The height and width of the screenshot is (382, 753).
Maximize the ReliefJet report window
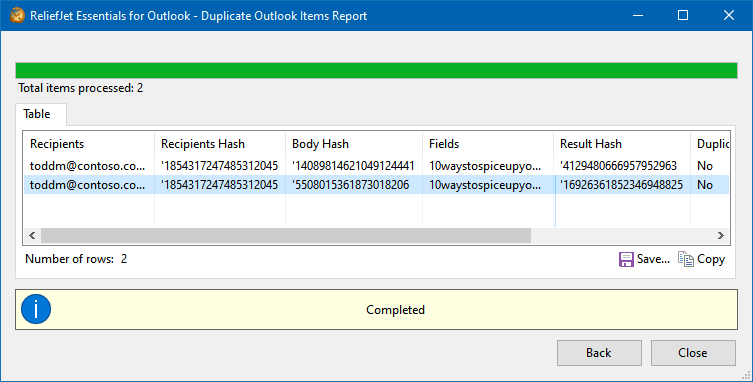(683, 15)
